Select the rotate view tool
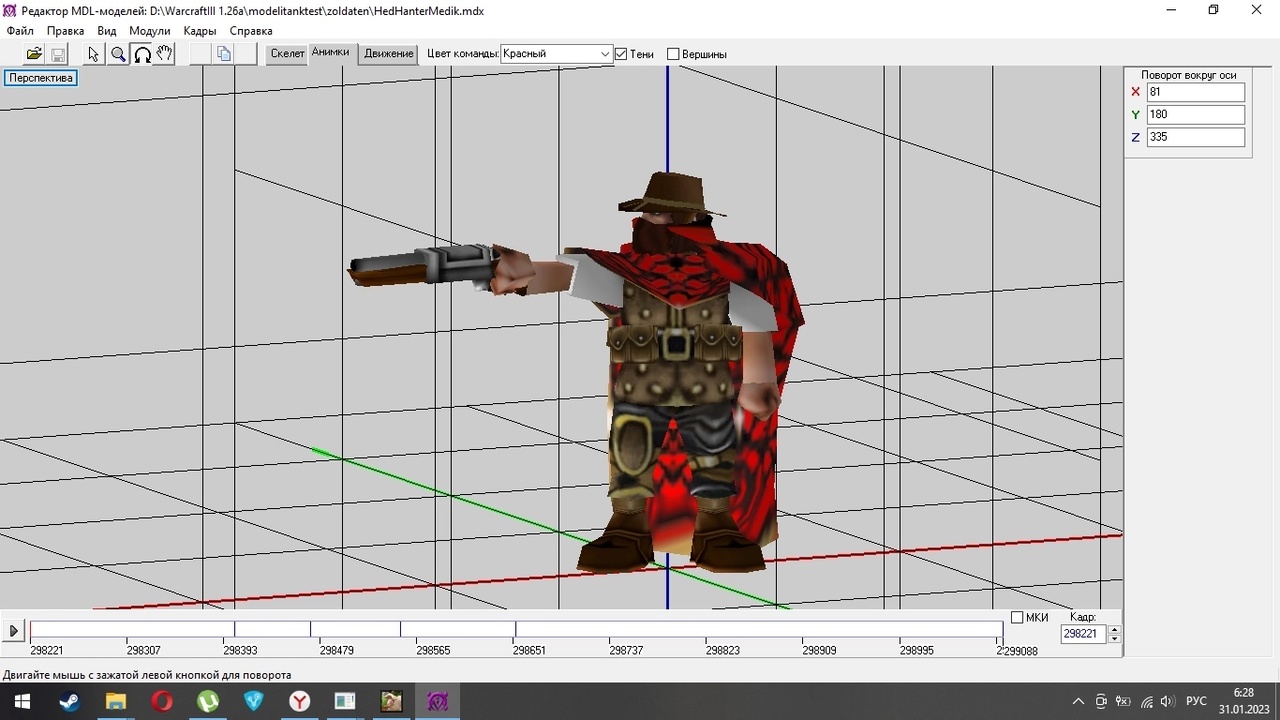Viewport: 1280px width, 720px height. 142,54
